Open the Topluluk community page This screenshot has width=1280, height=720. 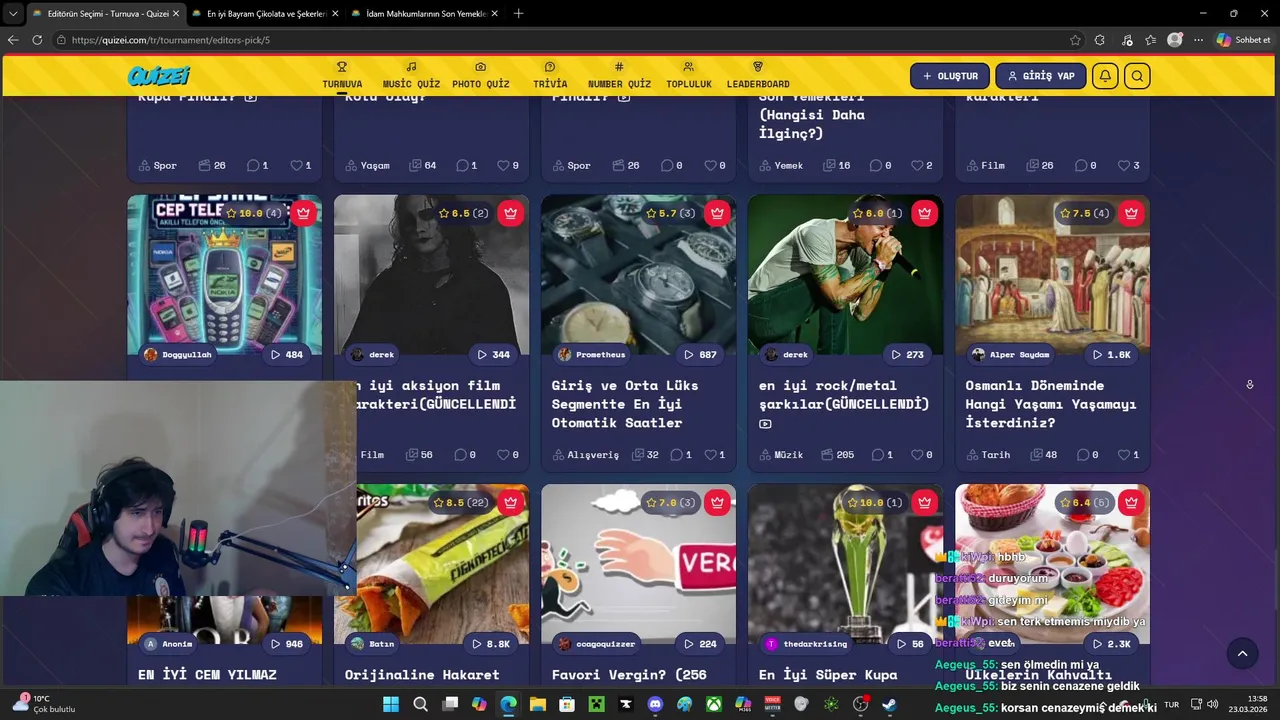pyautogui.click(x=689, y=75)
